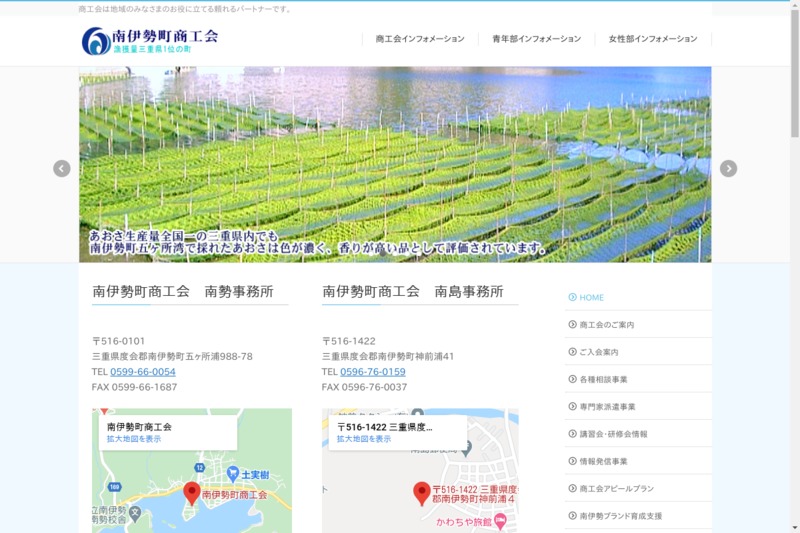800x533 pixels.
Task: Open the 商工会インフォメーション menu
Action: pyautogui.click(x=420, y=39)
